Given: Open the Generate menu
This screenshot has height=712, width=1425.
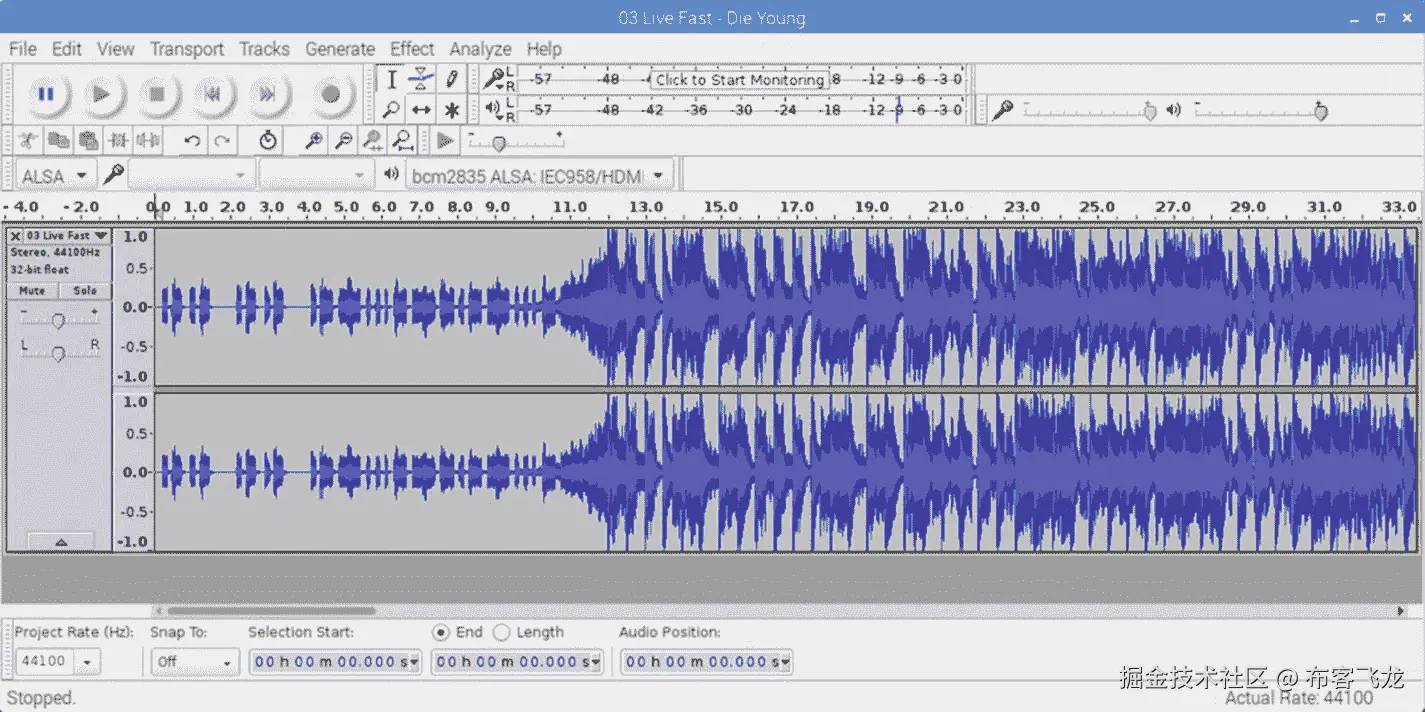Looking at the screenshot, I should tap(340, 49).
